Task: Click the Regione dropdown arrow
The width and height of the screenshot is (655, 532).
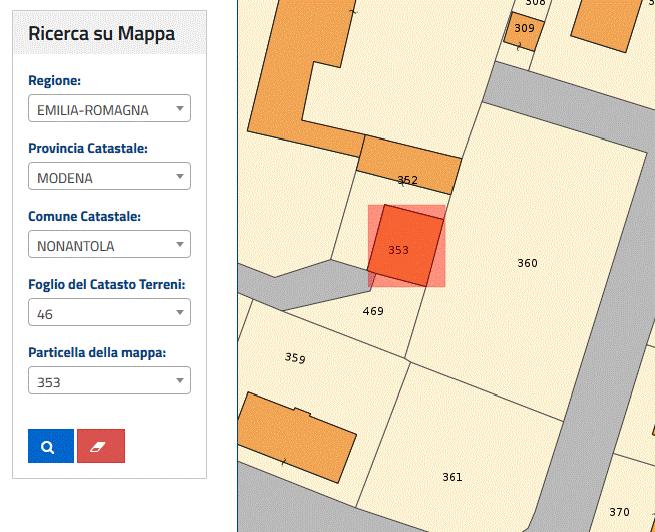Action: [180, 108]
